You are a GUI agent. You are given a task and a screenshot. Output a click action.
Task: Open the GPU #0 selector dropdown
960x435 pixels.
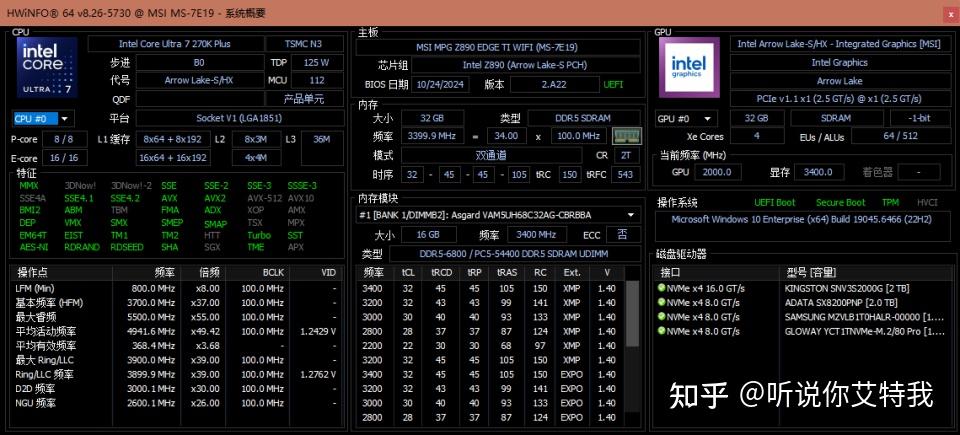(x=686, y=119)
